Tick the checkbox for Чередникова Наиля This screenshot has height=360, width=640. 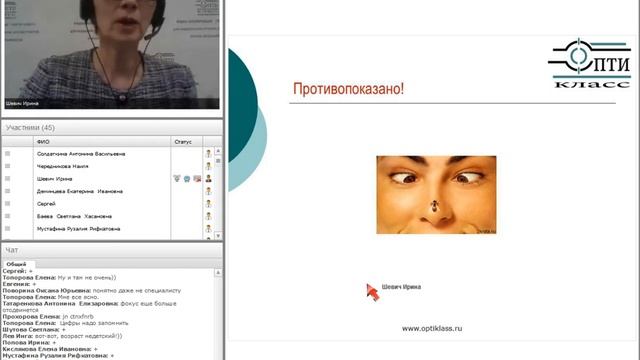pyautogui.click(x=7, y=166)
